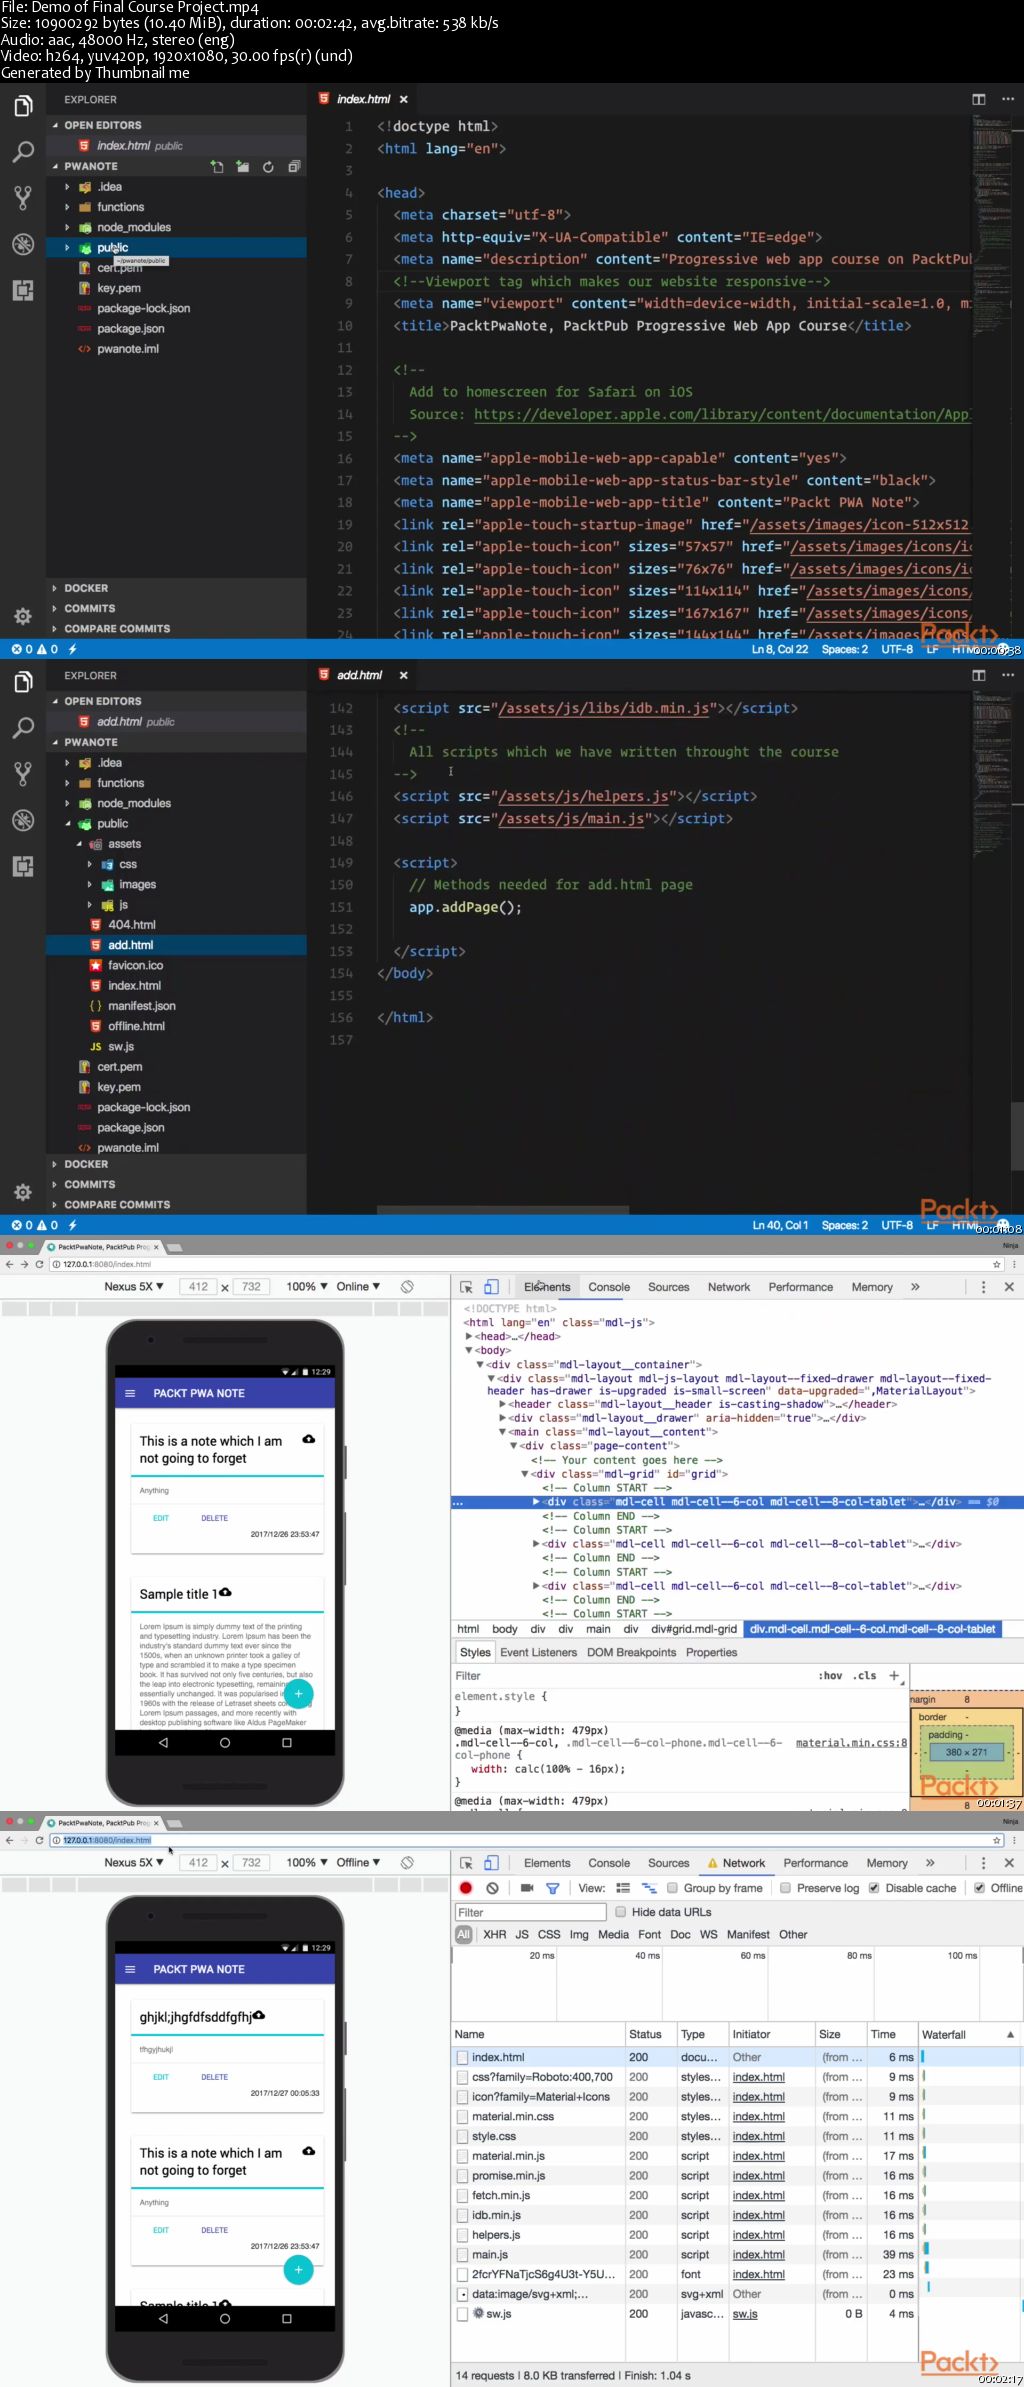The image size is (1024, 2387).
Task: Open the Offline throttling dropdown above the phone
Action: click(x=358, y=1863)
